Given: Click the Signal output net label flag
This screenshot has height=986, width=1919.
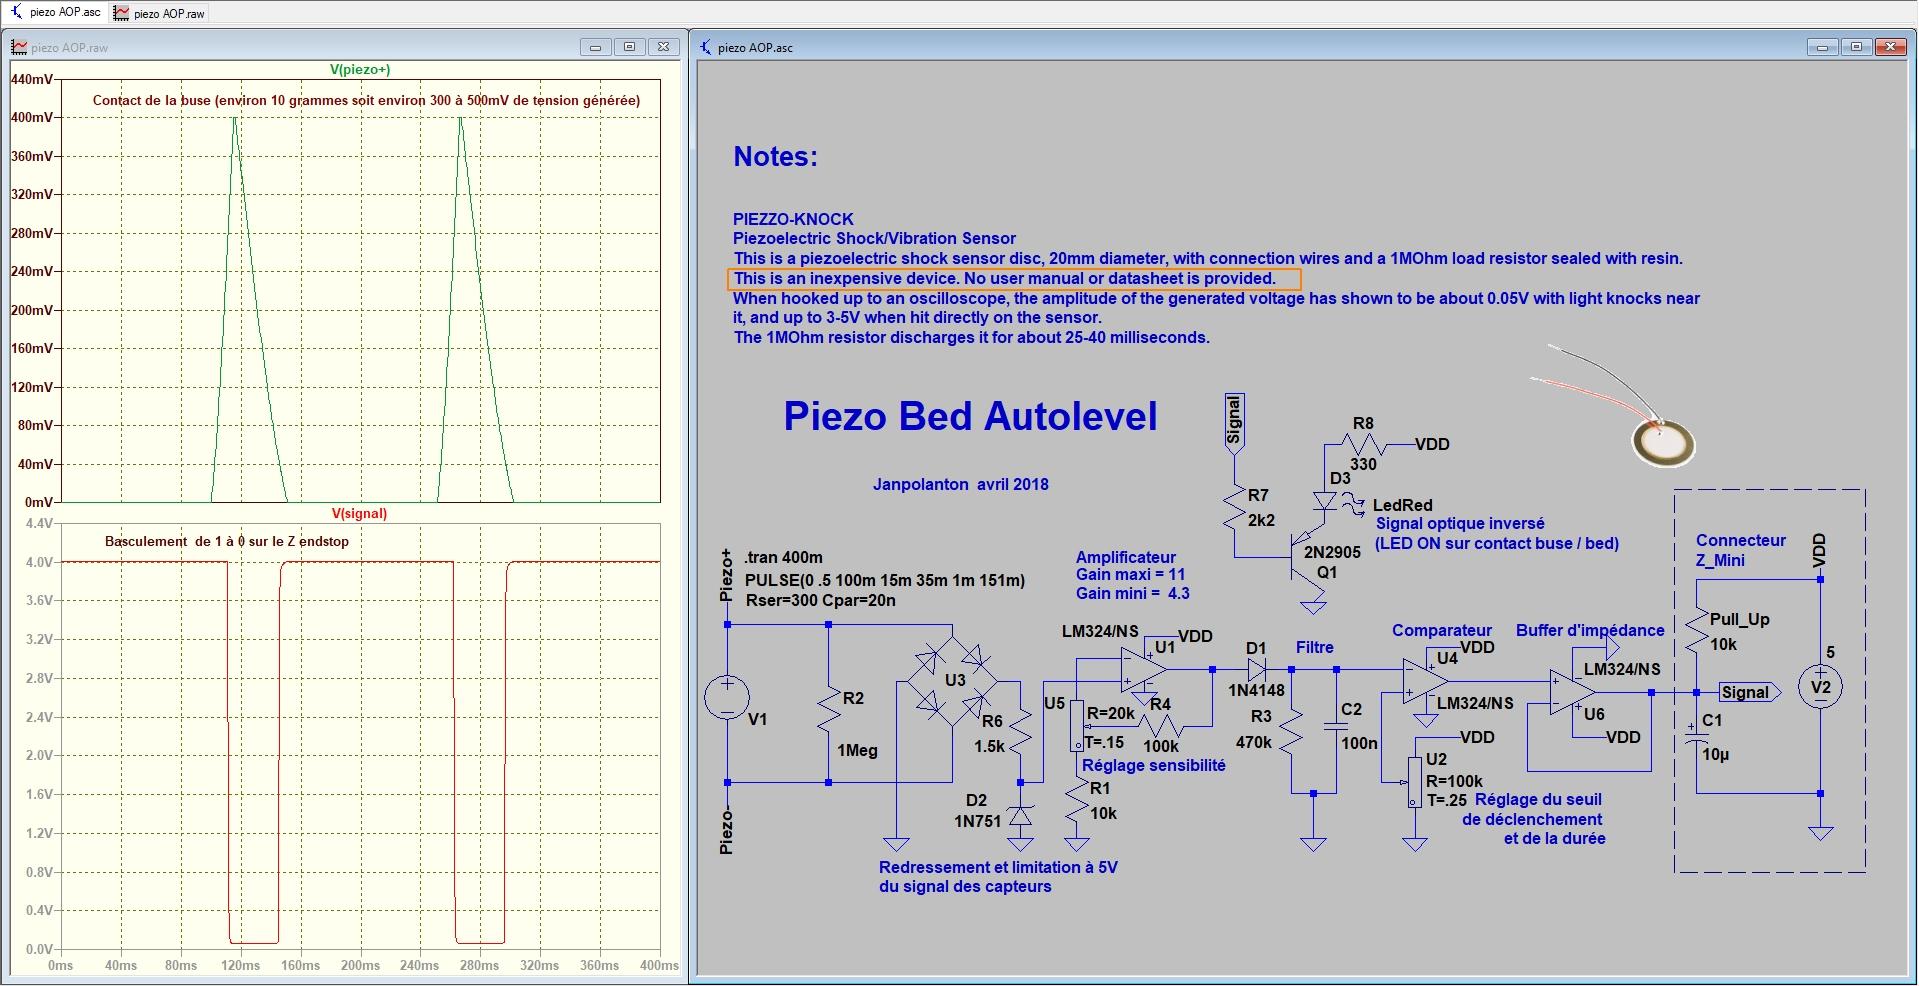Looking at the screenshot, I should coord(1749,692).
